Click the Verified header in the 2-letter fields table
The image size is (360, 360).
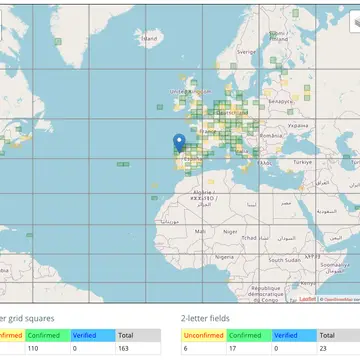click(294, 335)
